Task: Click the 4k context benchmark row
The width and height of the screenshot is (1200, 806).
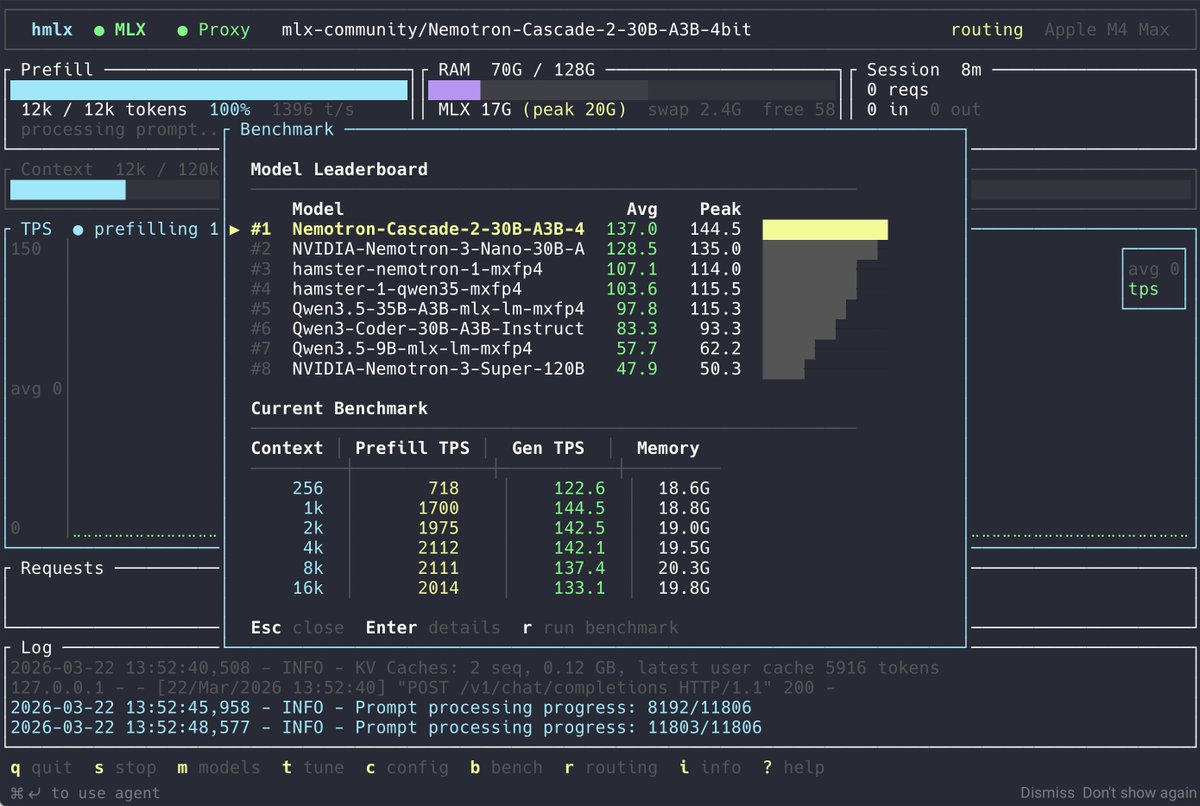Action: click(x=485, y=548)
